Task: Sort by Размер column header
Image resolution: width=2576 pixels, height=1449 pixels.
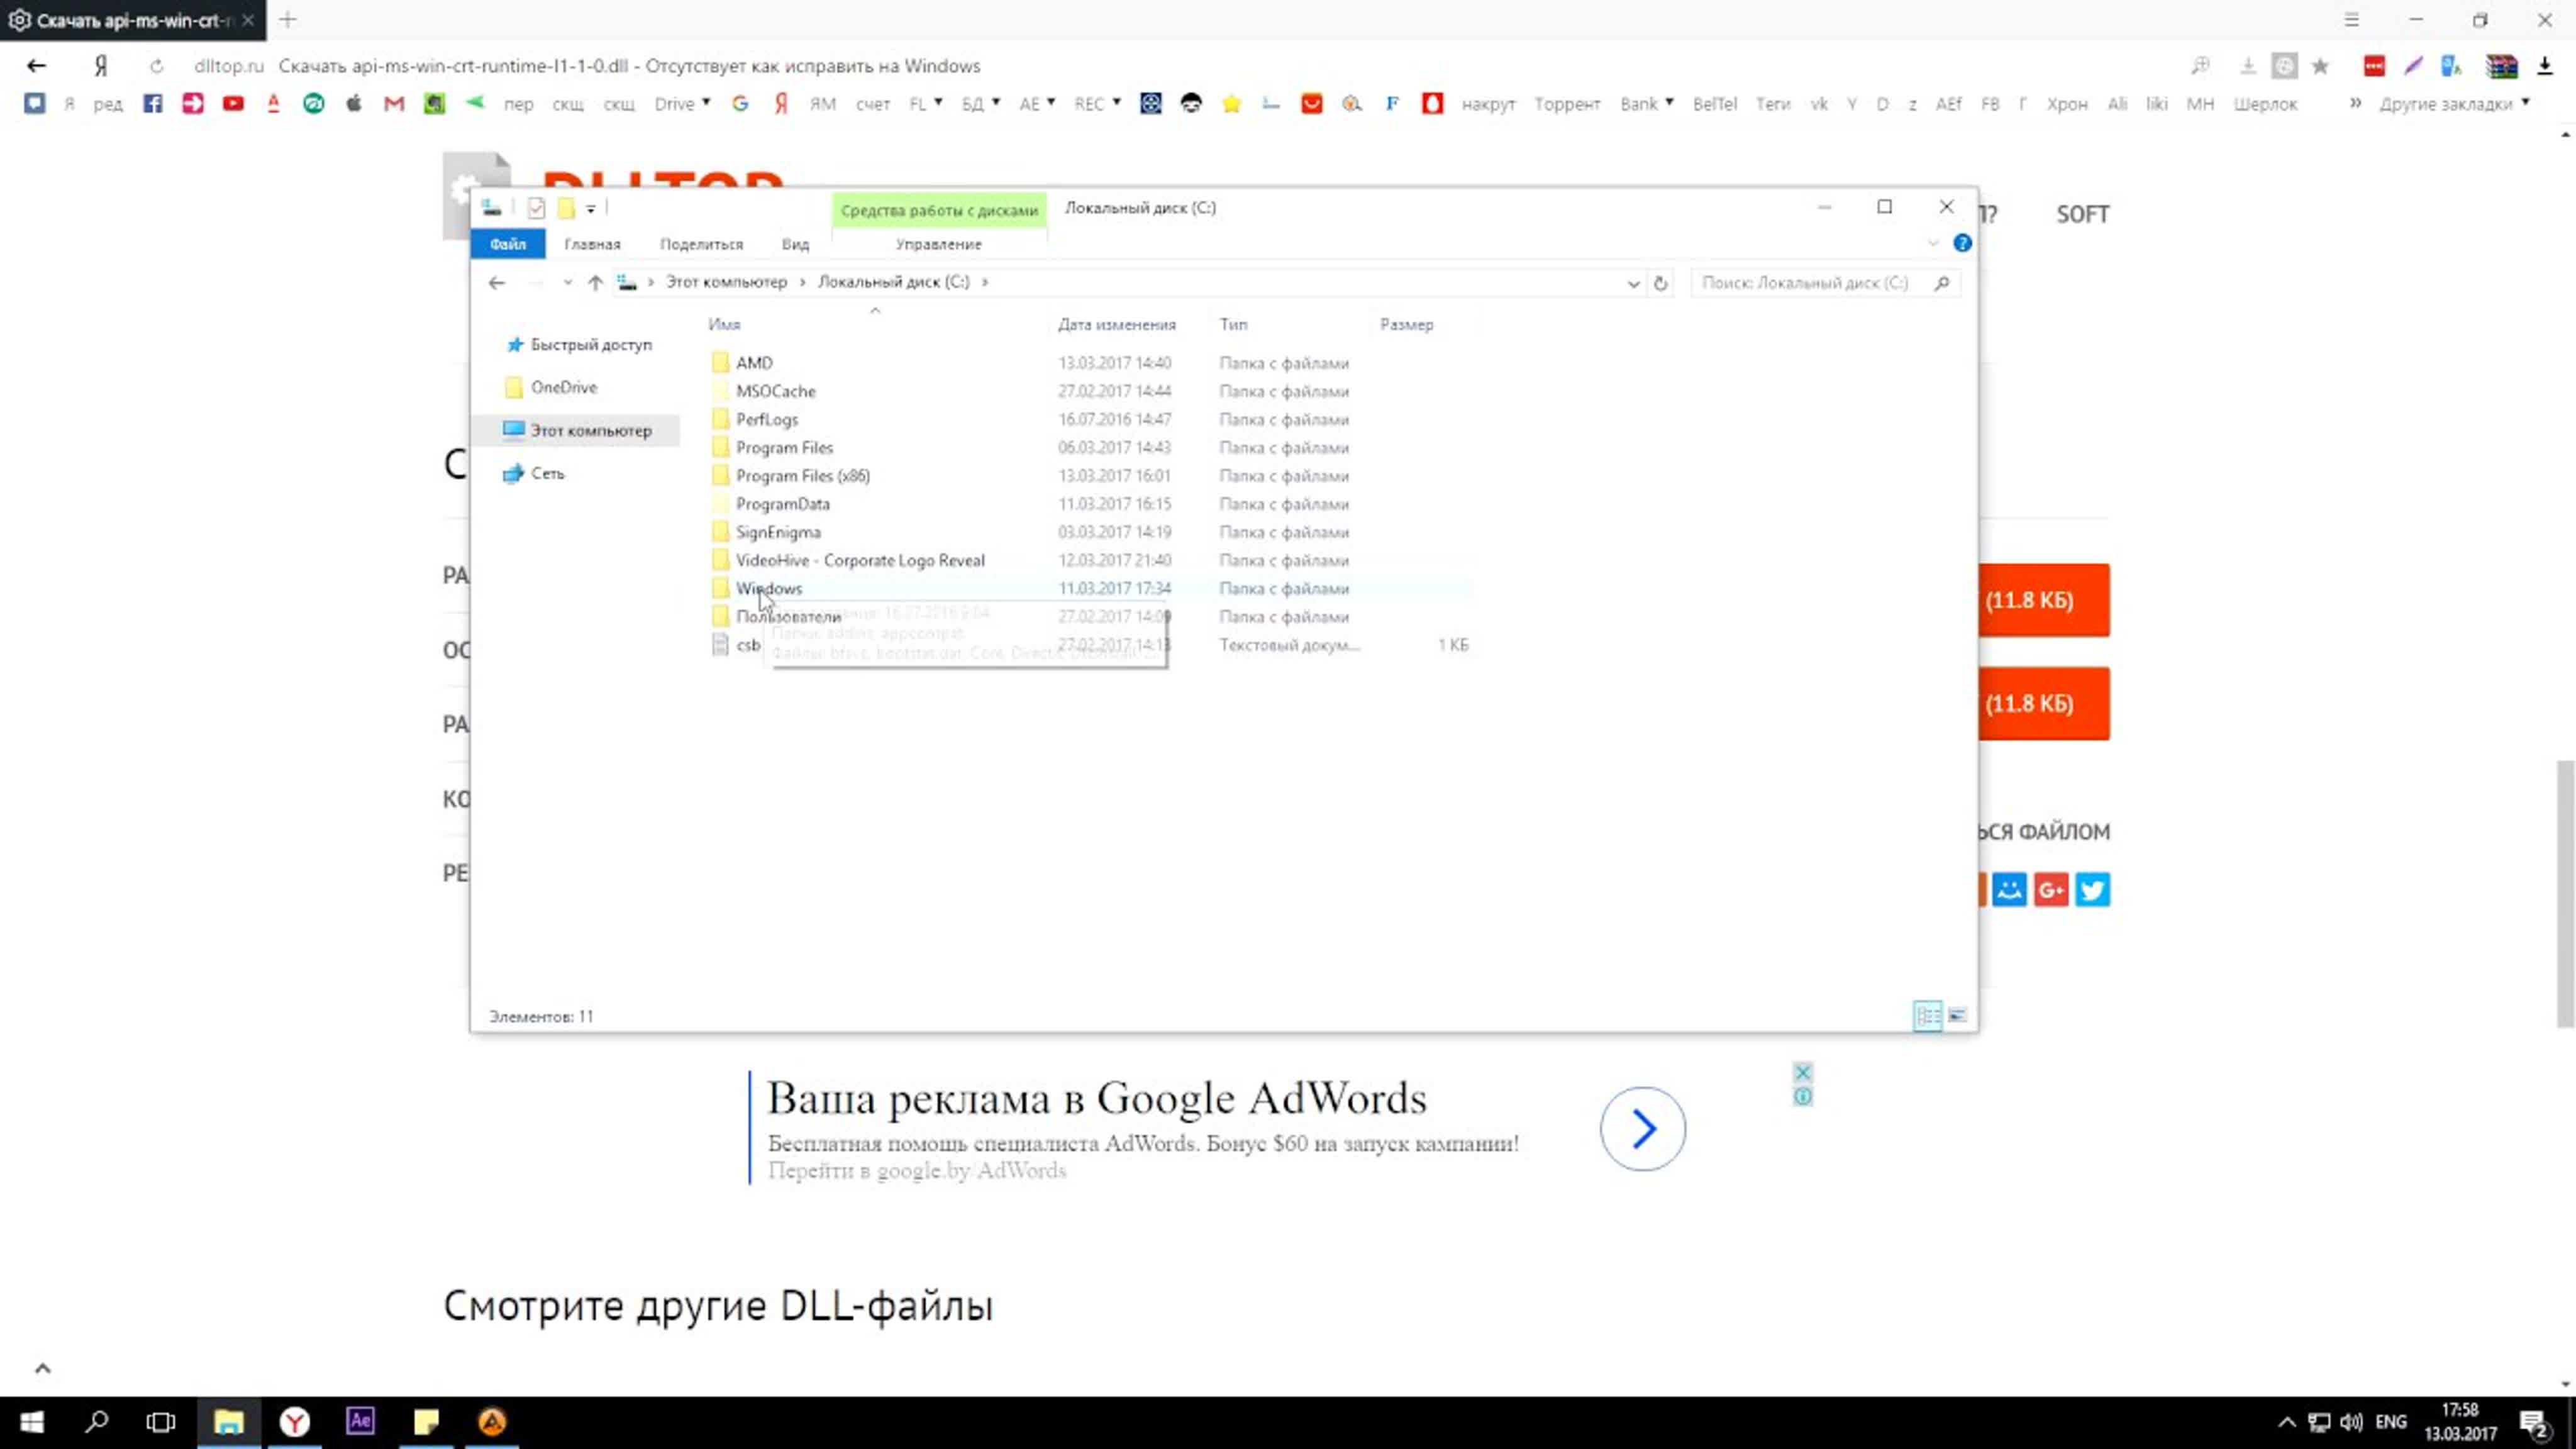Action: point(1406,324)
